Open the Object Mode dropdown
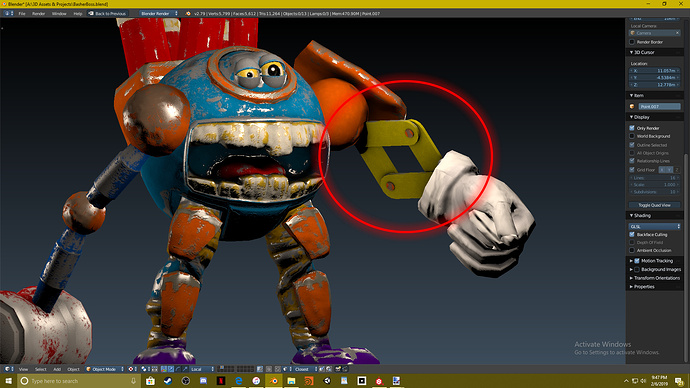The image size is (690, 388). point(105,369)
